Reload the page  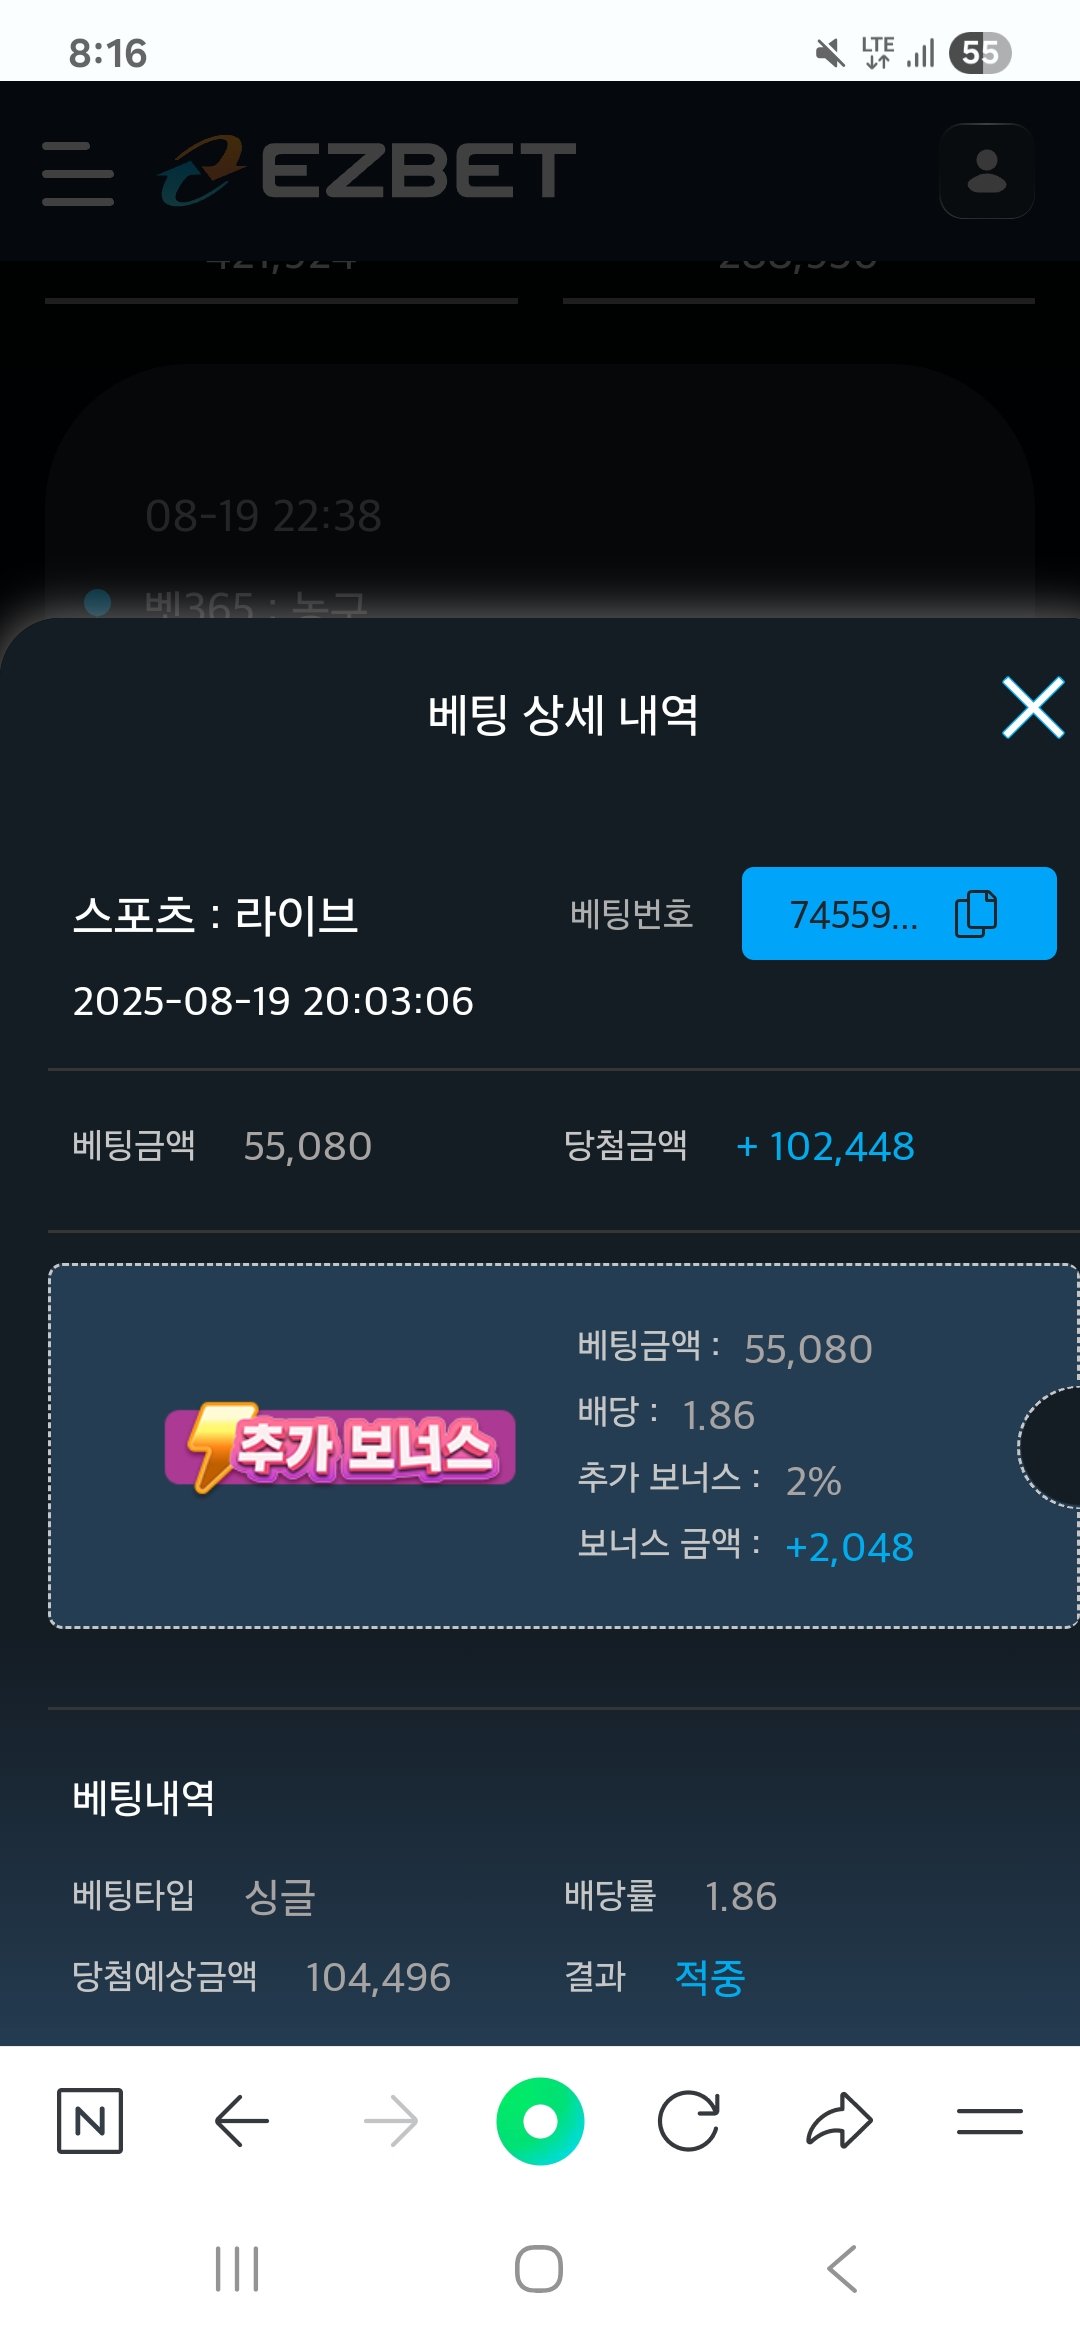pos(689,2120)
